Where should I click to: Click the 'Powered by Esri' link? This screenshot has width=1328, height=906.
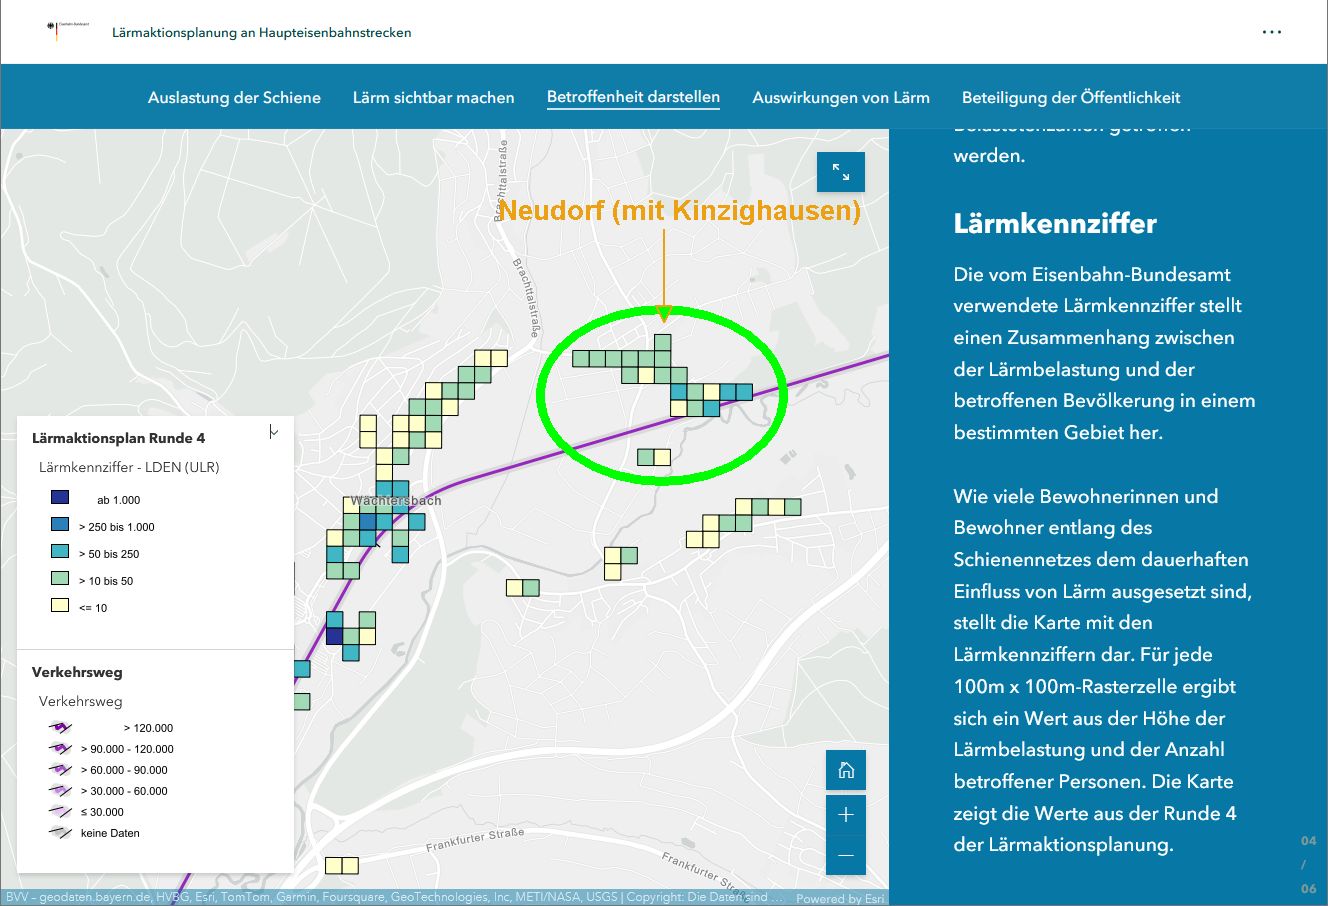840,898
